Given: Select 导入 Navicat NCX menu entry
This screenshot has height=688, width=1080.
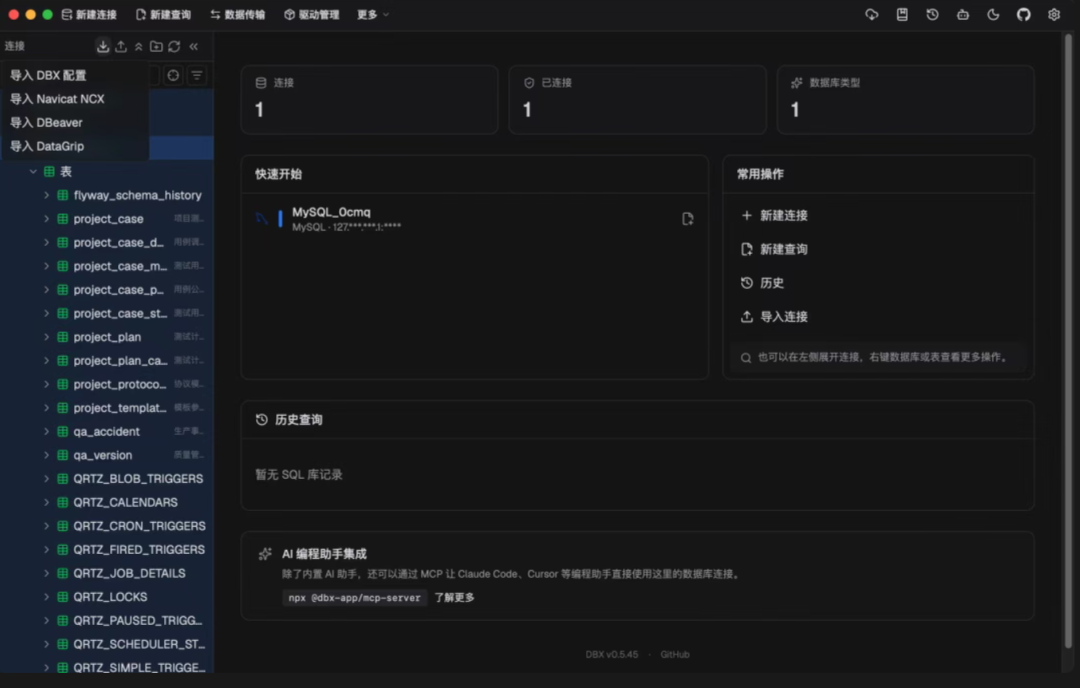Looking at the screenshot, I should (x=74, y=99).
